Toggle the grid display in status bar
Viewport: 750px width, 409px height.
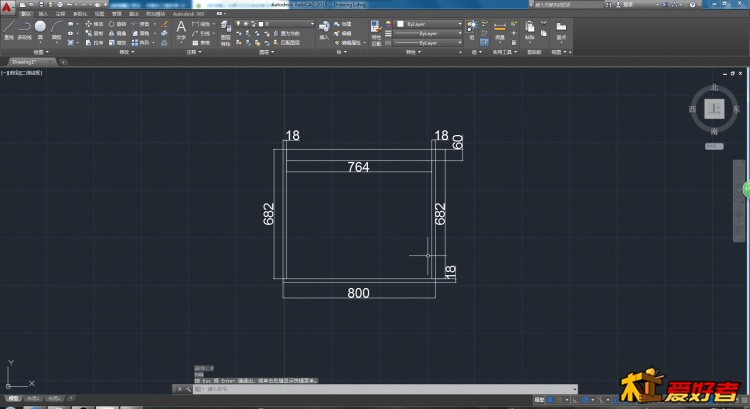point(550,399)
